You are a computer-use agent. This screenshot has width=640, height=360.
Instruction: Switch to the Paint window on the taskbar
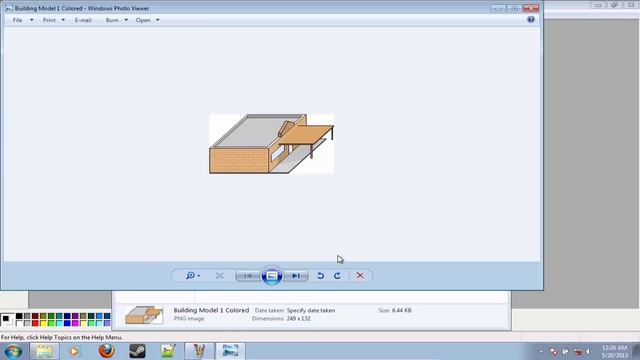pos(199,351)
